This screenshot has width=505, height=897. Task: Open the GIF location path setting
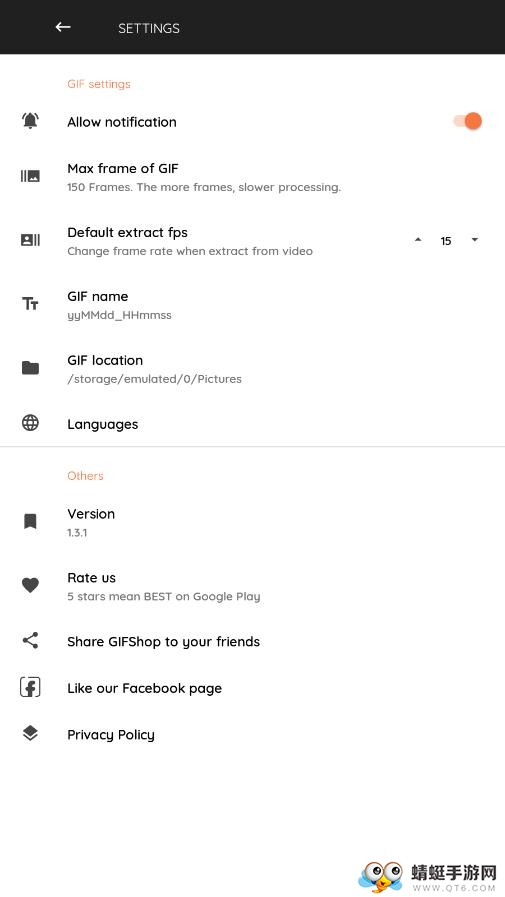click(252, 369)
